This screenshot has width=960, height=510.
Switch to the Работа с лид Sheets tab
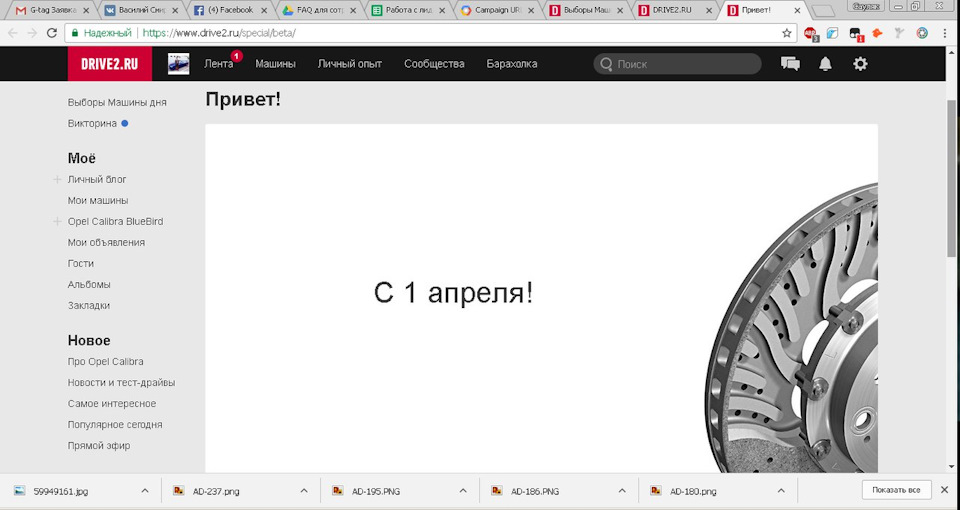point(408,10)
